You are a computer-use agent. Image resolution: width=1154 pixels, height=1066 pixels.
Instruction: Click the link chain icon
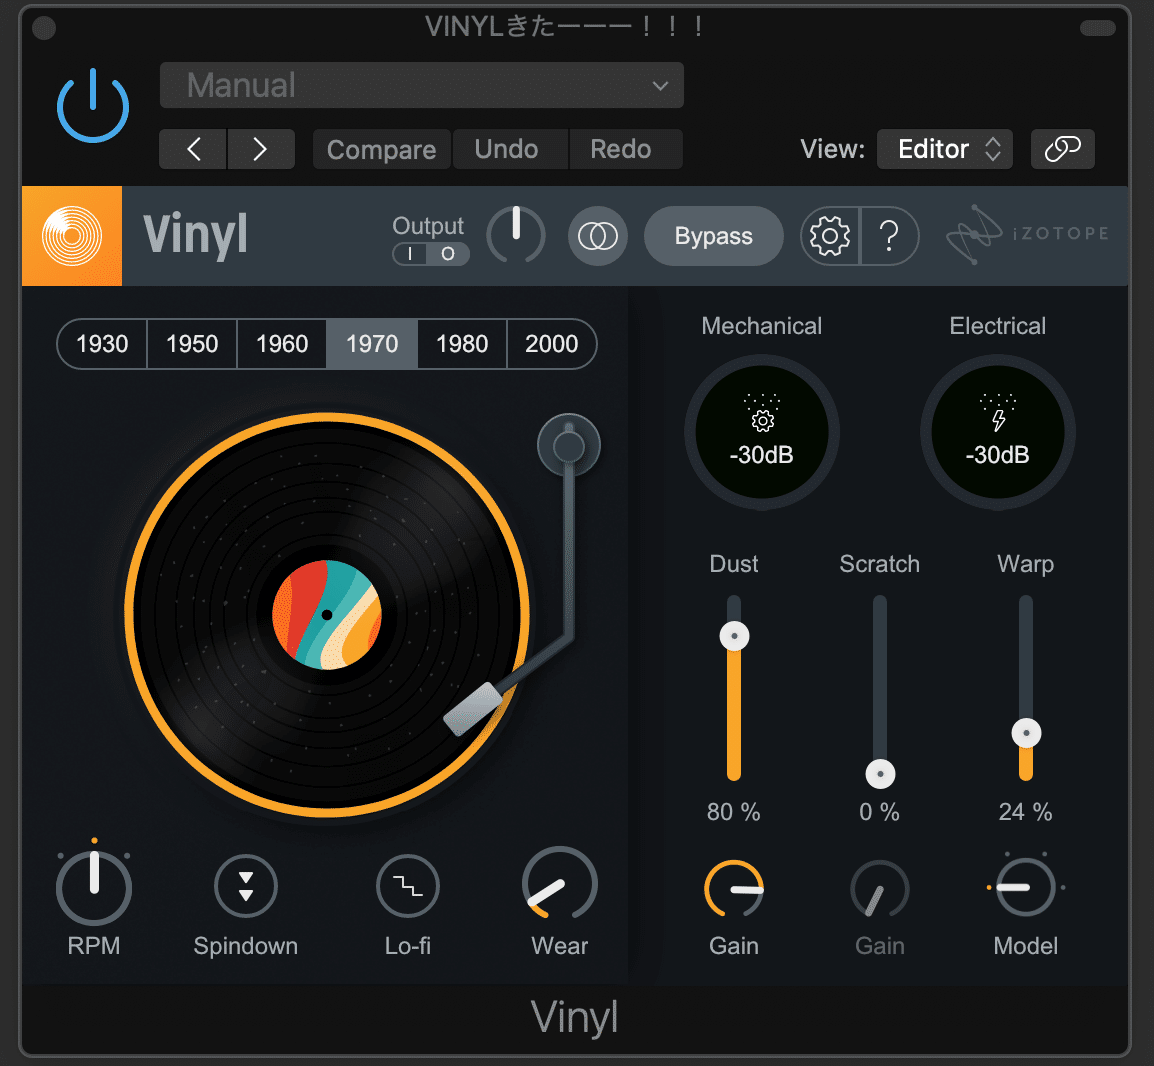1063,149
